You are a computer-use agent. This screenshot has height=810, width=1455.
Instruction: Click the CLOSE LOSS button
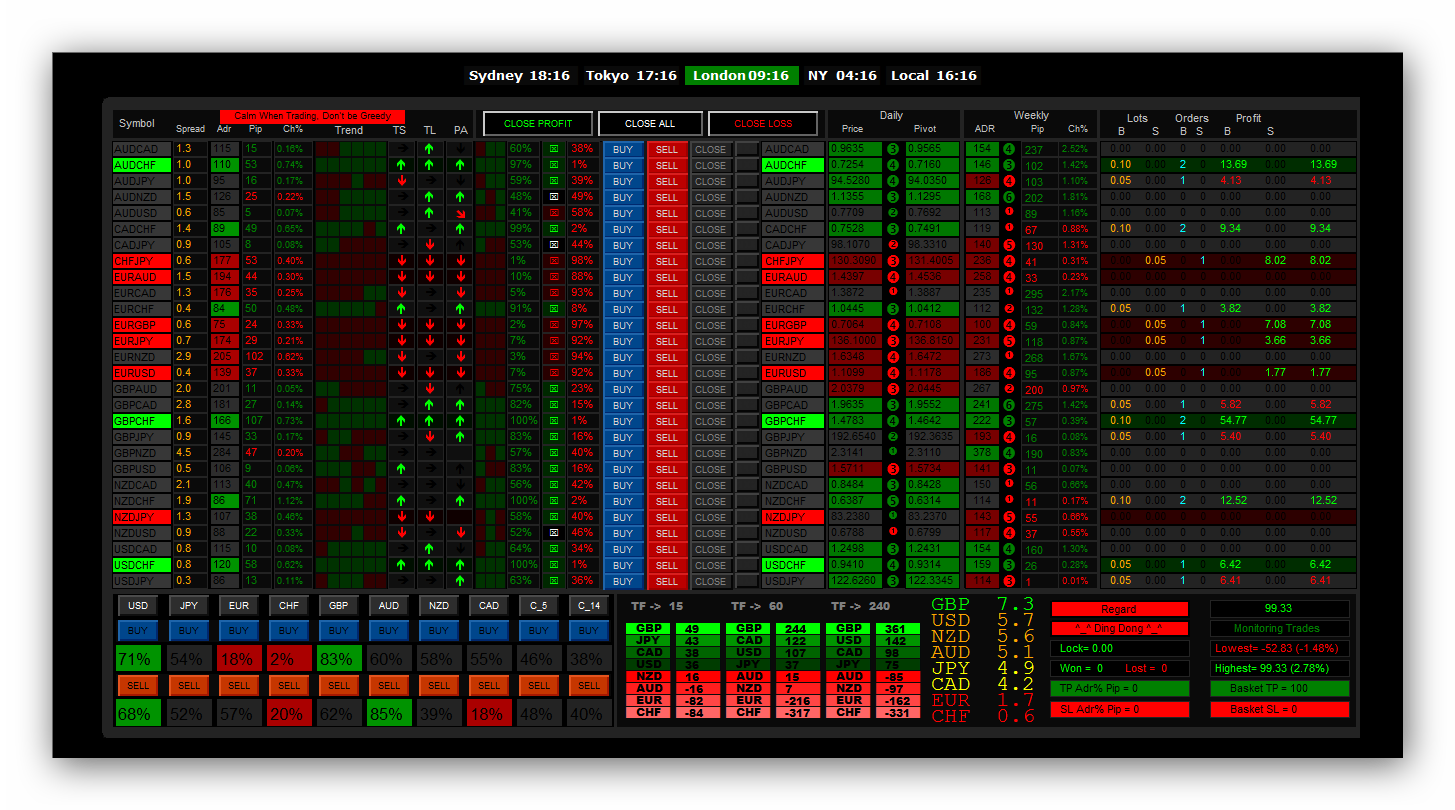tap(763, 124)
